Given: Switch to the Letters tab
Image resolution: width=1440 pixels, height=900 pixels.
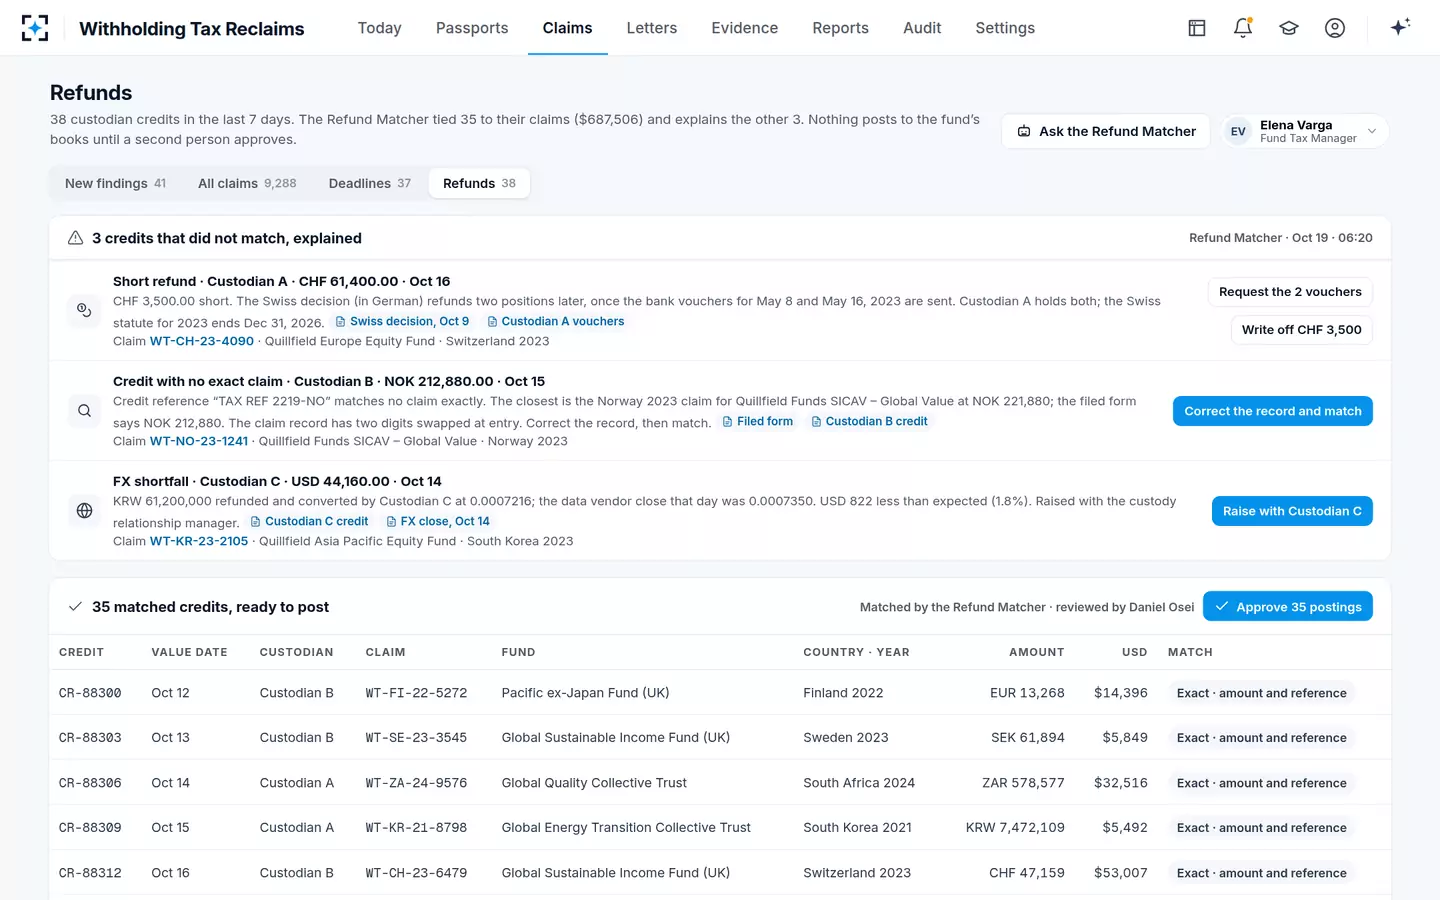Looking at the screenshot, I should pos(652,28).
